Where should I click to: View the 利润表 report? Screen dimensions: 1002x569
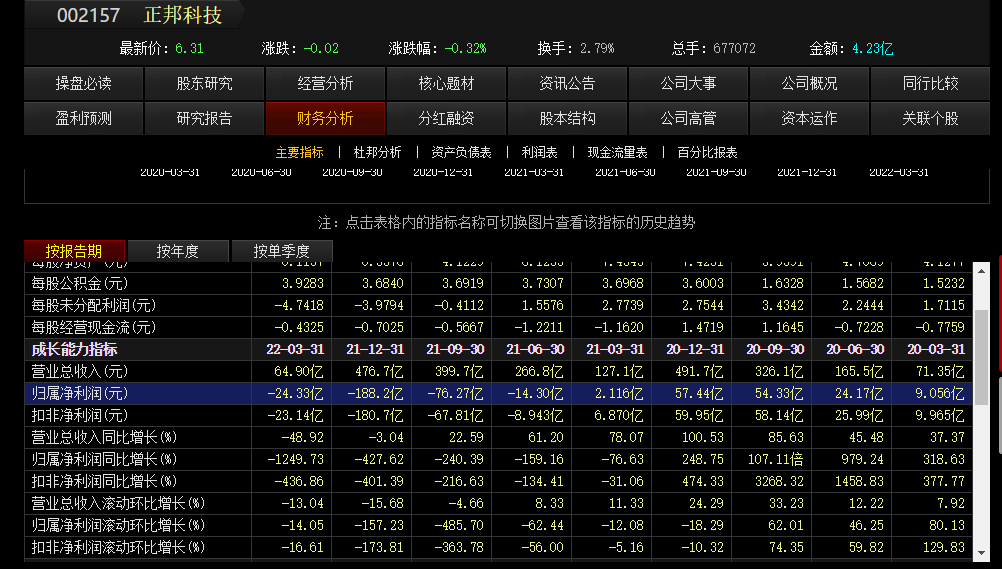pos(539,152)
